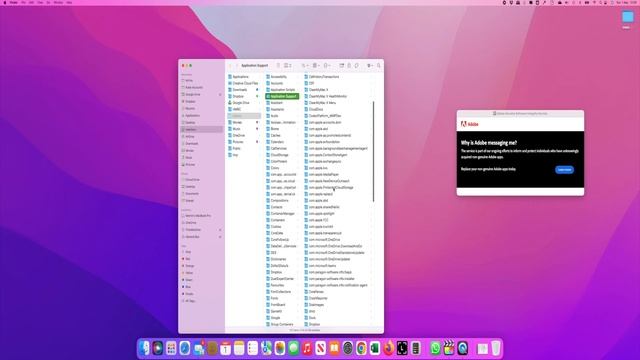This screenshot has width=640, height=360.
Task: Launch Siri from the Dock
Action: click(x=158, y=348)
